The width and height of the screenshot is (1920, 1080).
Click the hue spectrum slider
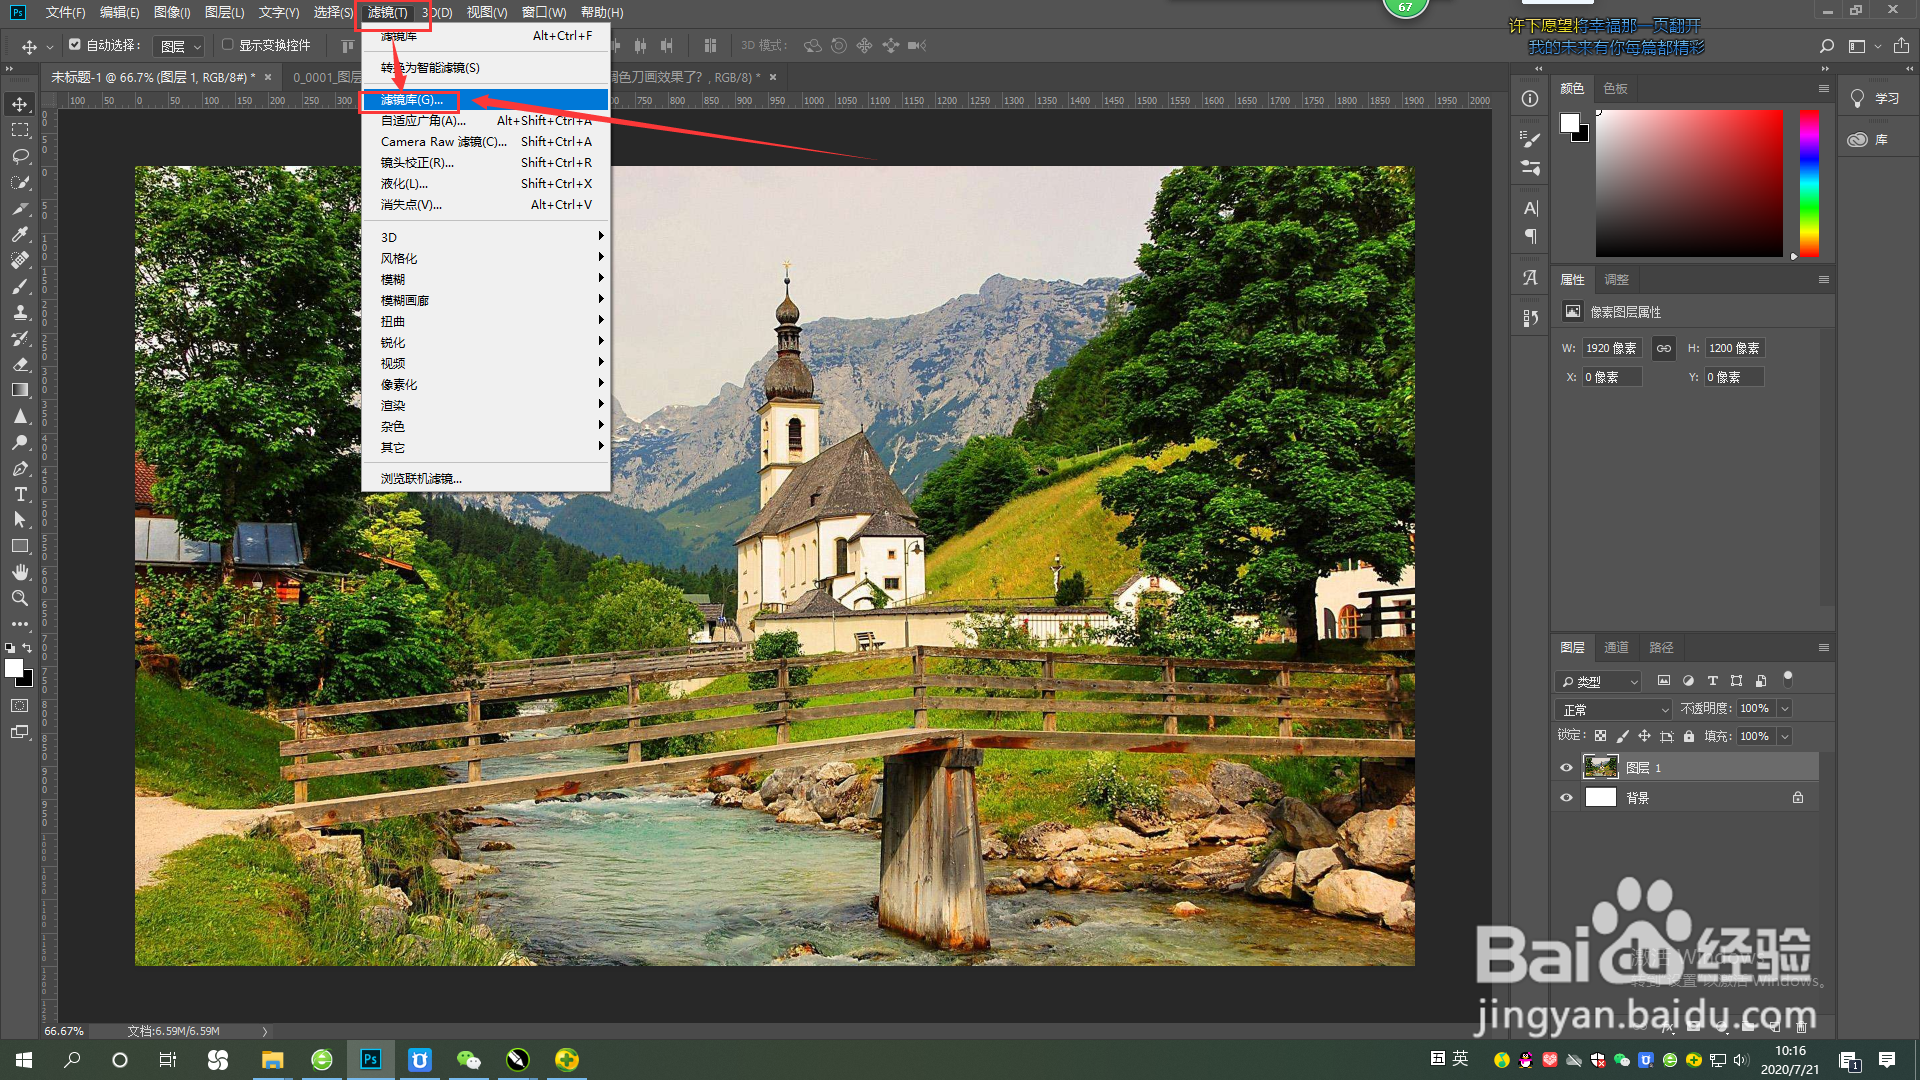(x=1809, y=183)
